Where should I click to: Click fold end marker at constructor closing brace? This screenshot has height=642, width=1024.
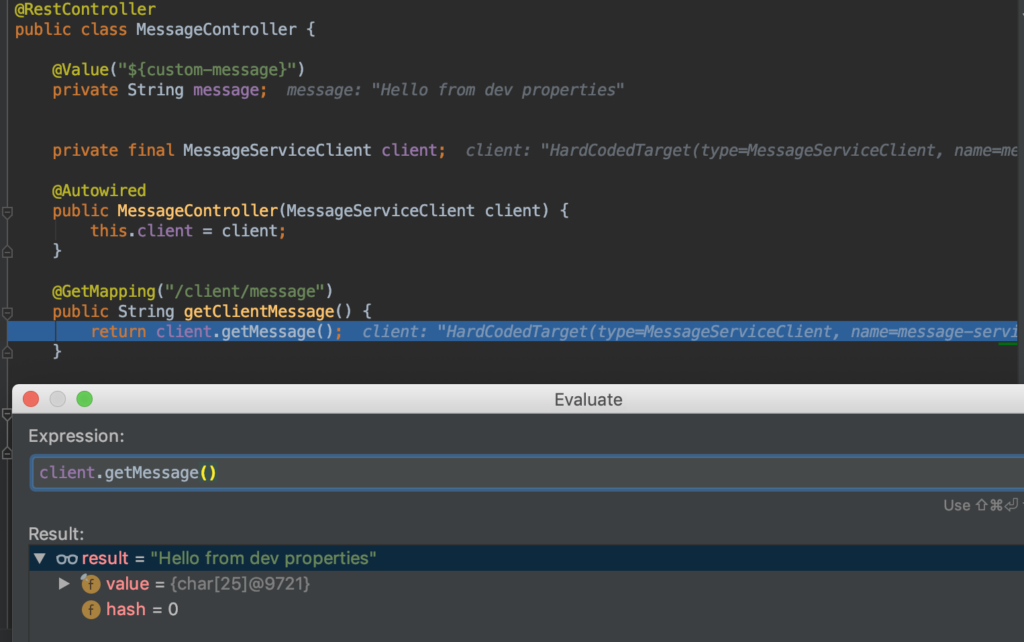pyautogui.click(x=7, y=250)
